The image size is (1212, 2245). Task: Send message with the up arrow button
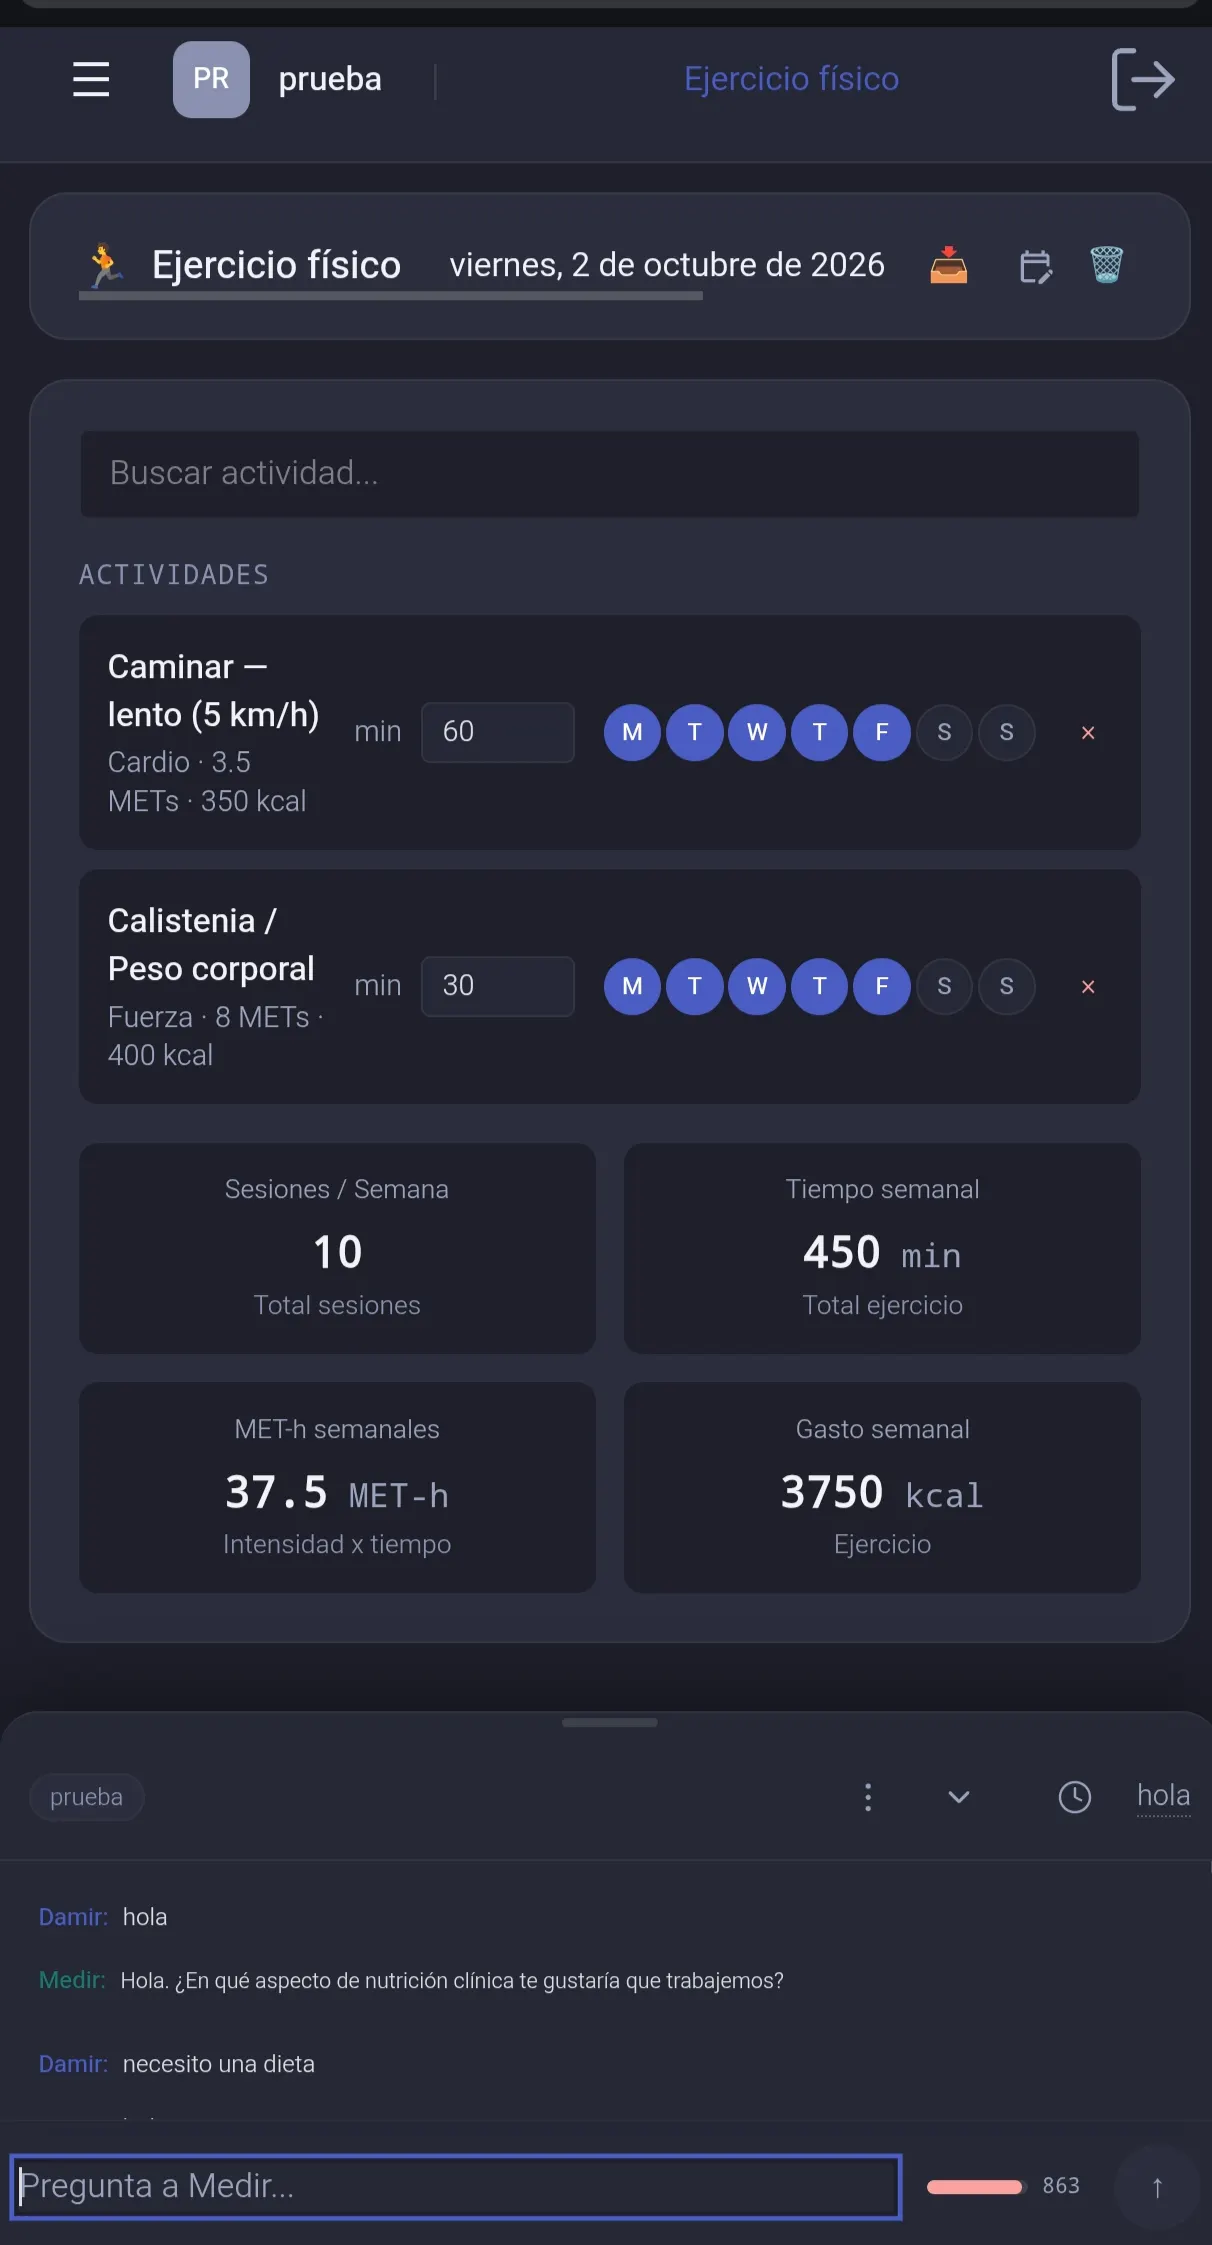click(x=1157, y=2186)
